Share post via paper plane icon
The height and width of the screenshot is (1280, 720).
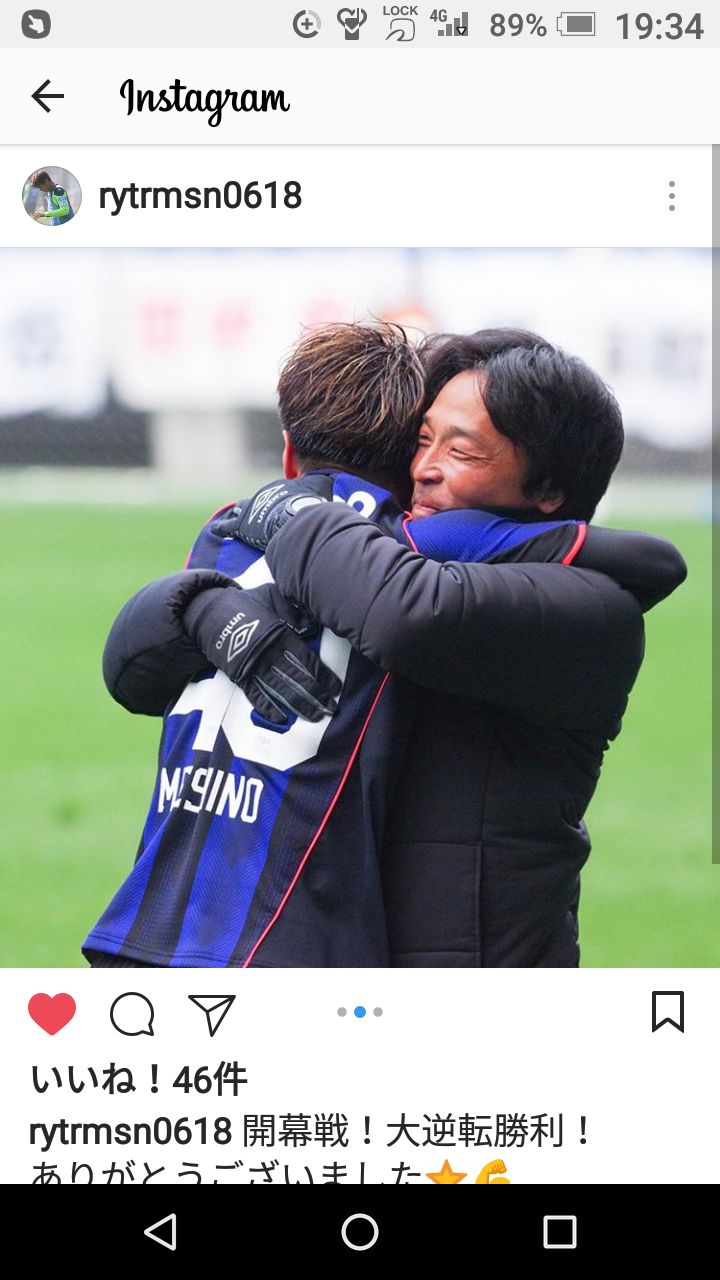(x=212, y=1014)
